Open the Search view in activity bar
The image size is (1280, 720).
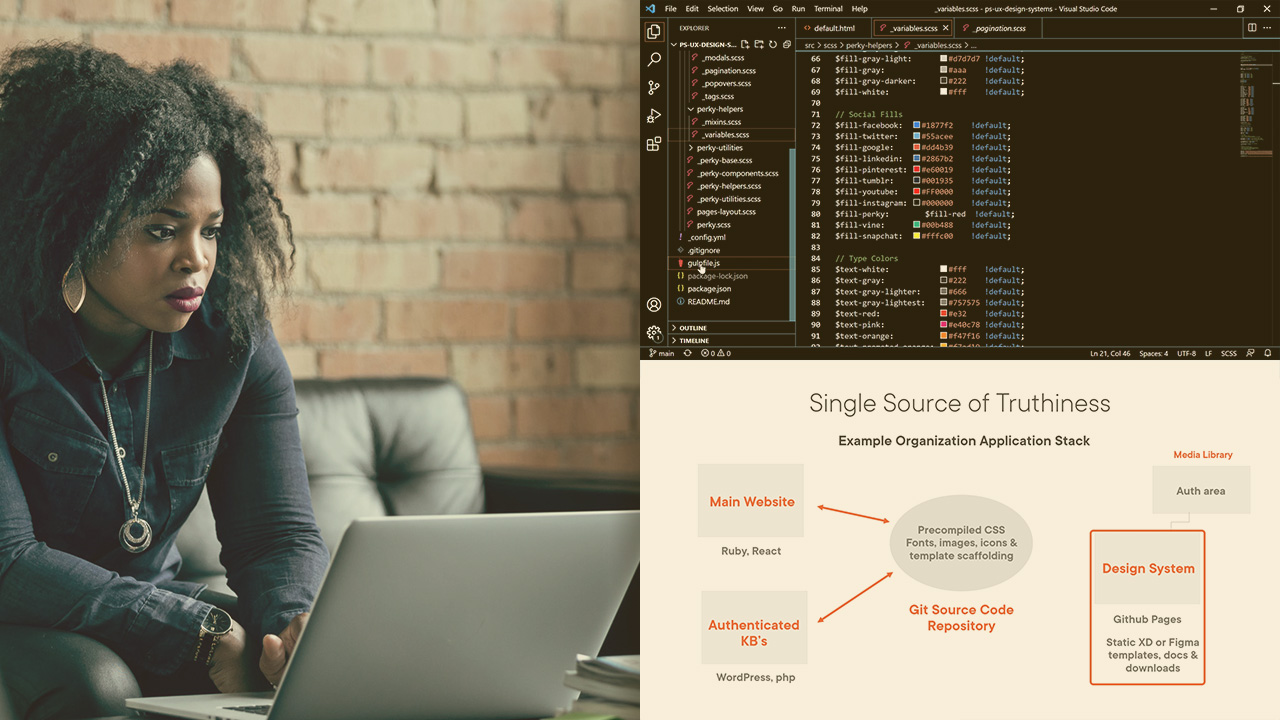654,60
